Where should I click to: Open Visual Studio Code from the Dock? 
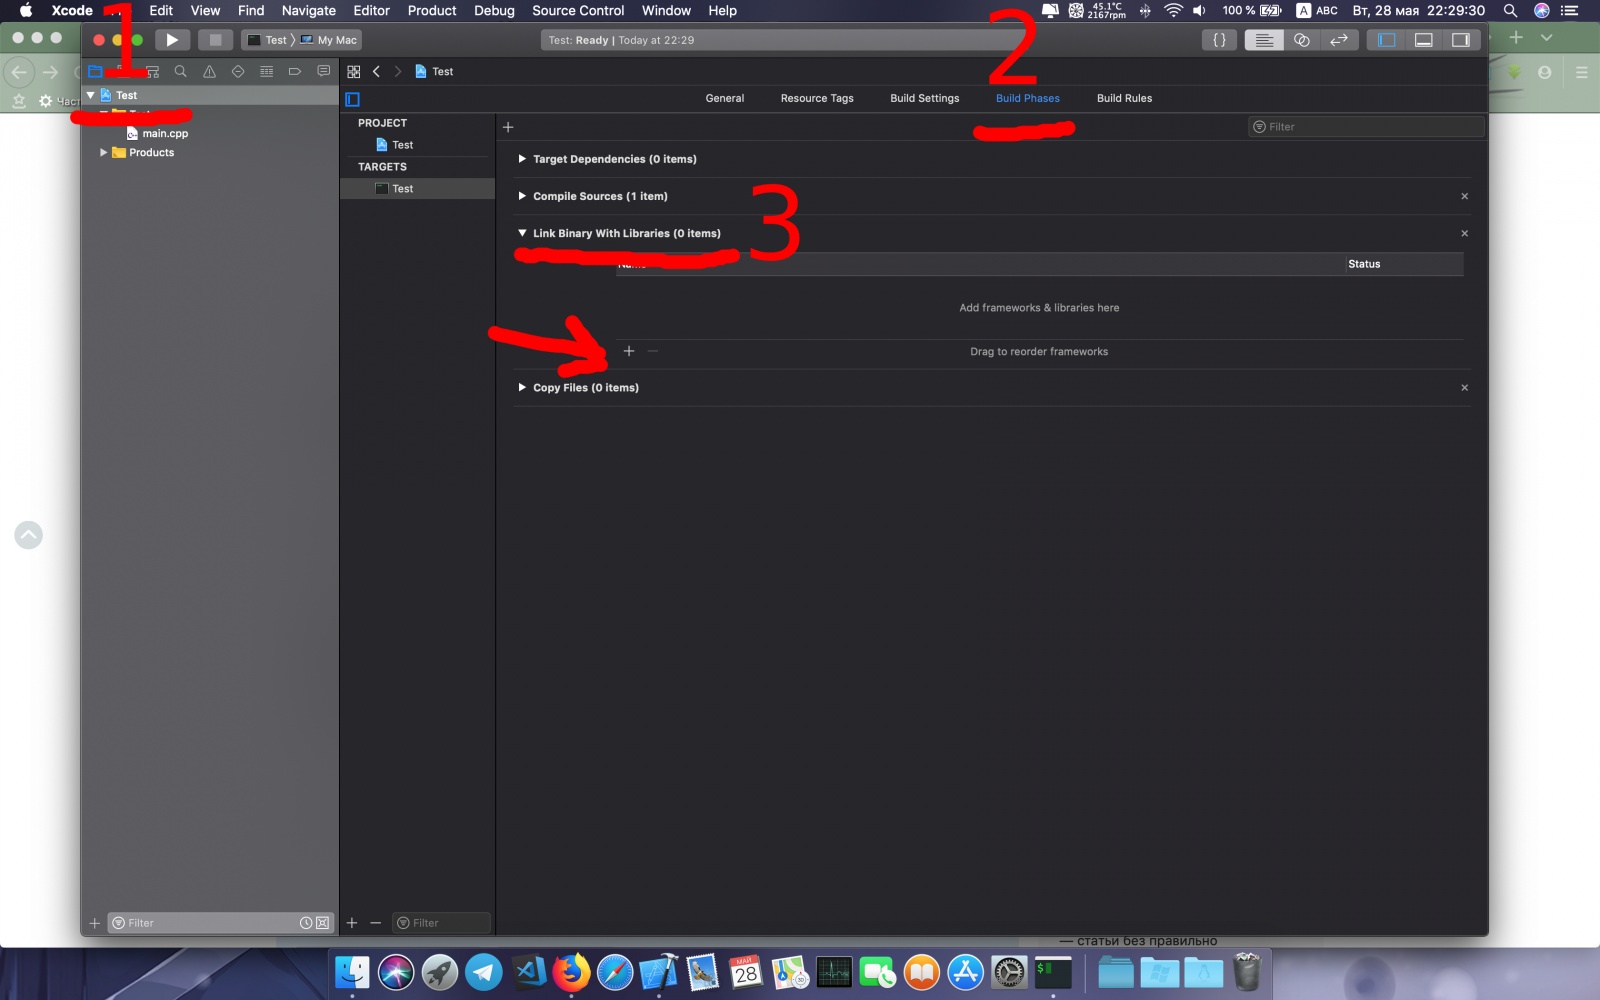528,971
